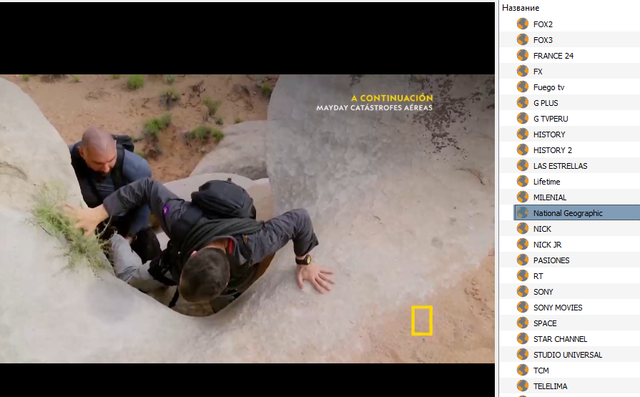Click the globe icon beside LAS ESTRELLAS
The height and width of the screenshot is (397, 640).
tap(522, 166)
